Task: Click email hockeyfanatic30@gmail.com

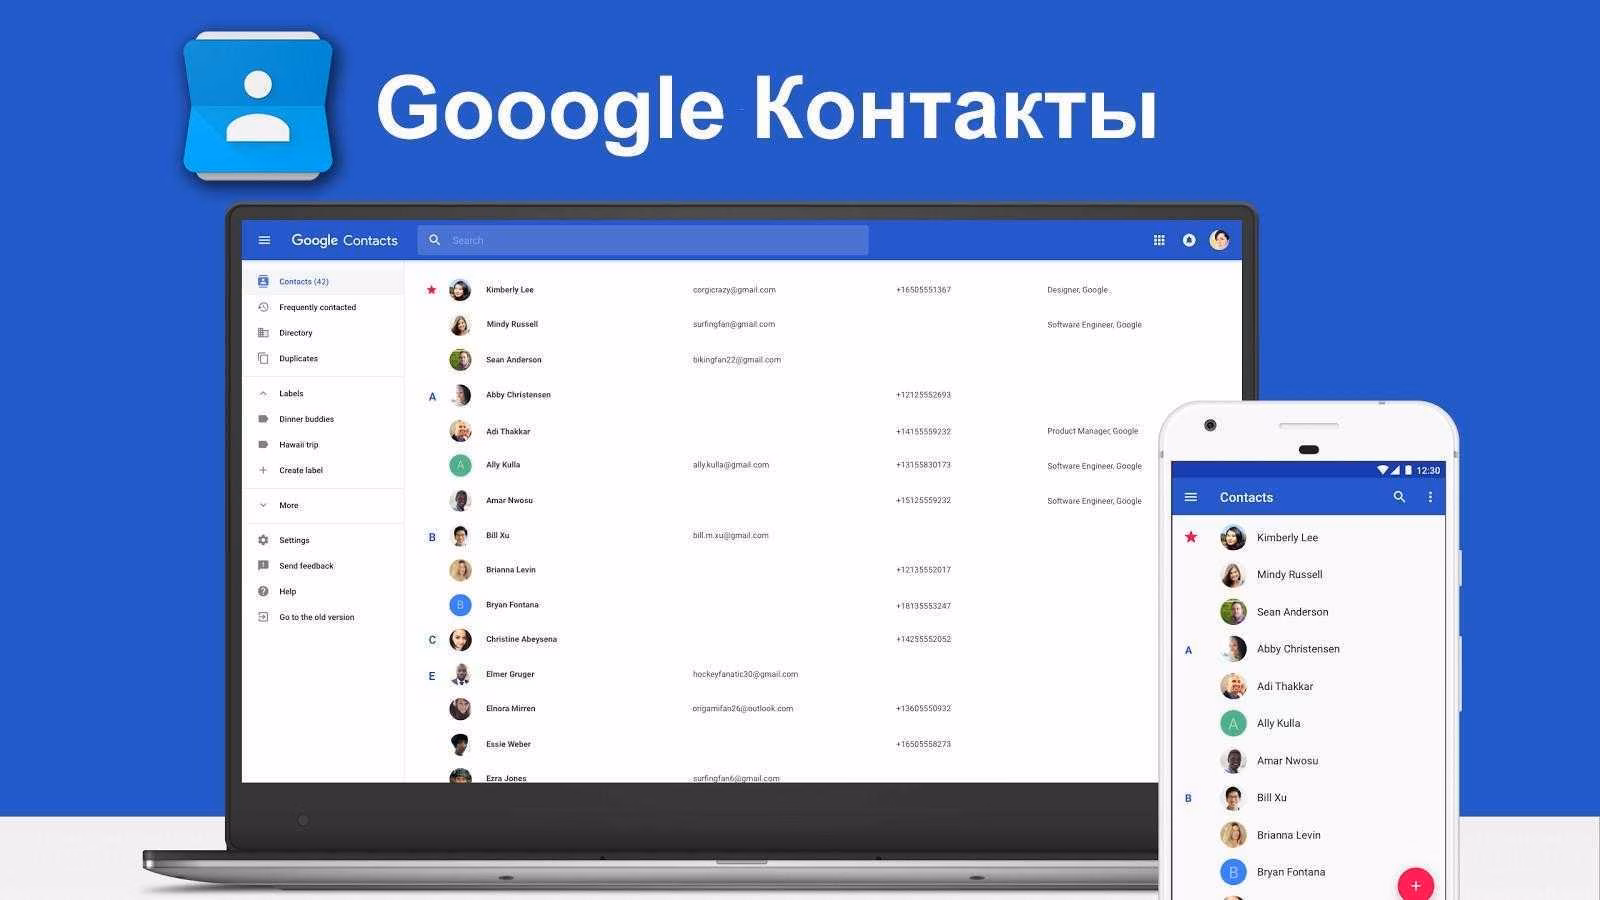Action: pos(745,675)
